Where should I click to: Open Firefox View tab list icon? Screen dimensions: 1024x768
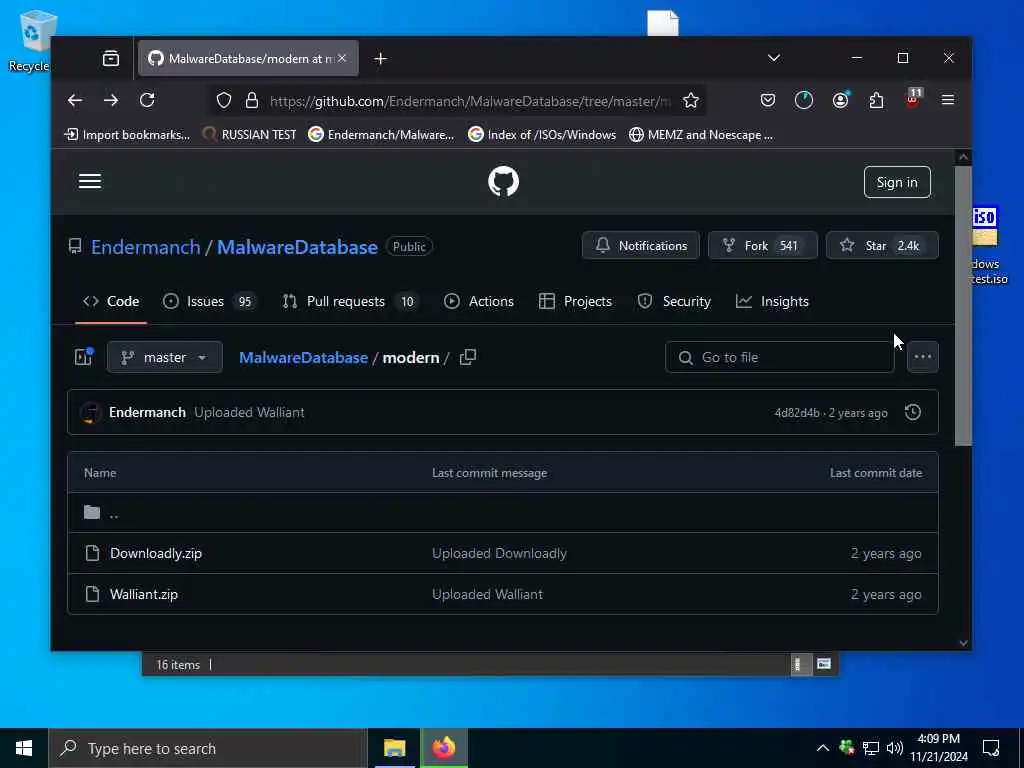click(x=111, y=59)
